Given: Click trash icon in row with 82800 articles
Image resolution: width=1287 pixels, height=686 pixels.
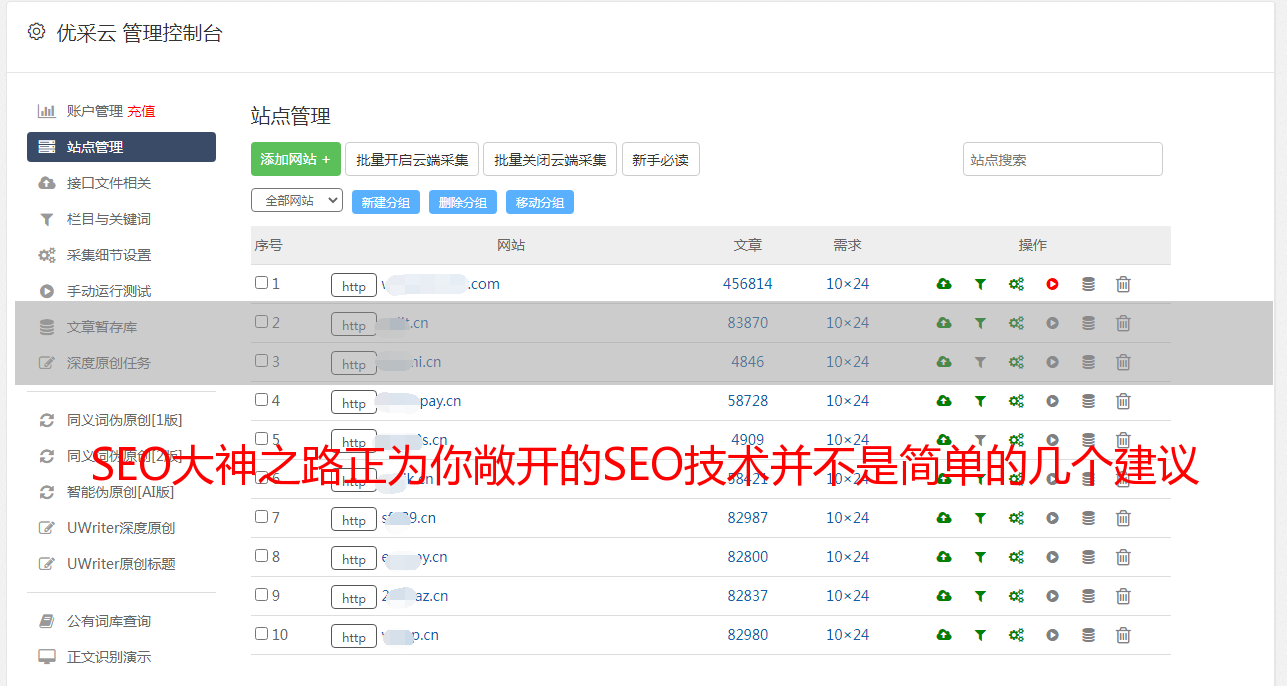Looking at the screenshot, I should [x=1123, y=557].
